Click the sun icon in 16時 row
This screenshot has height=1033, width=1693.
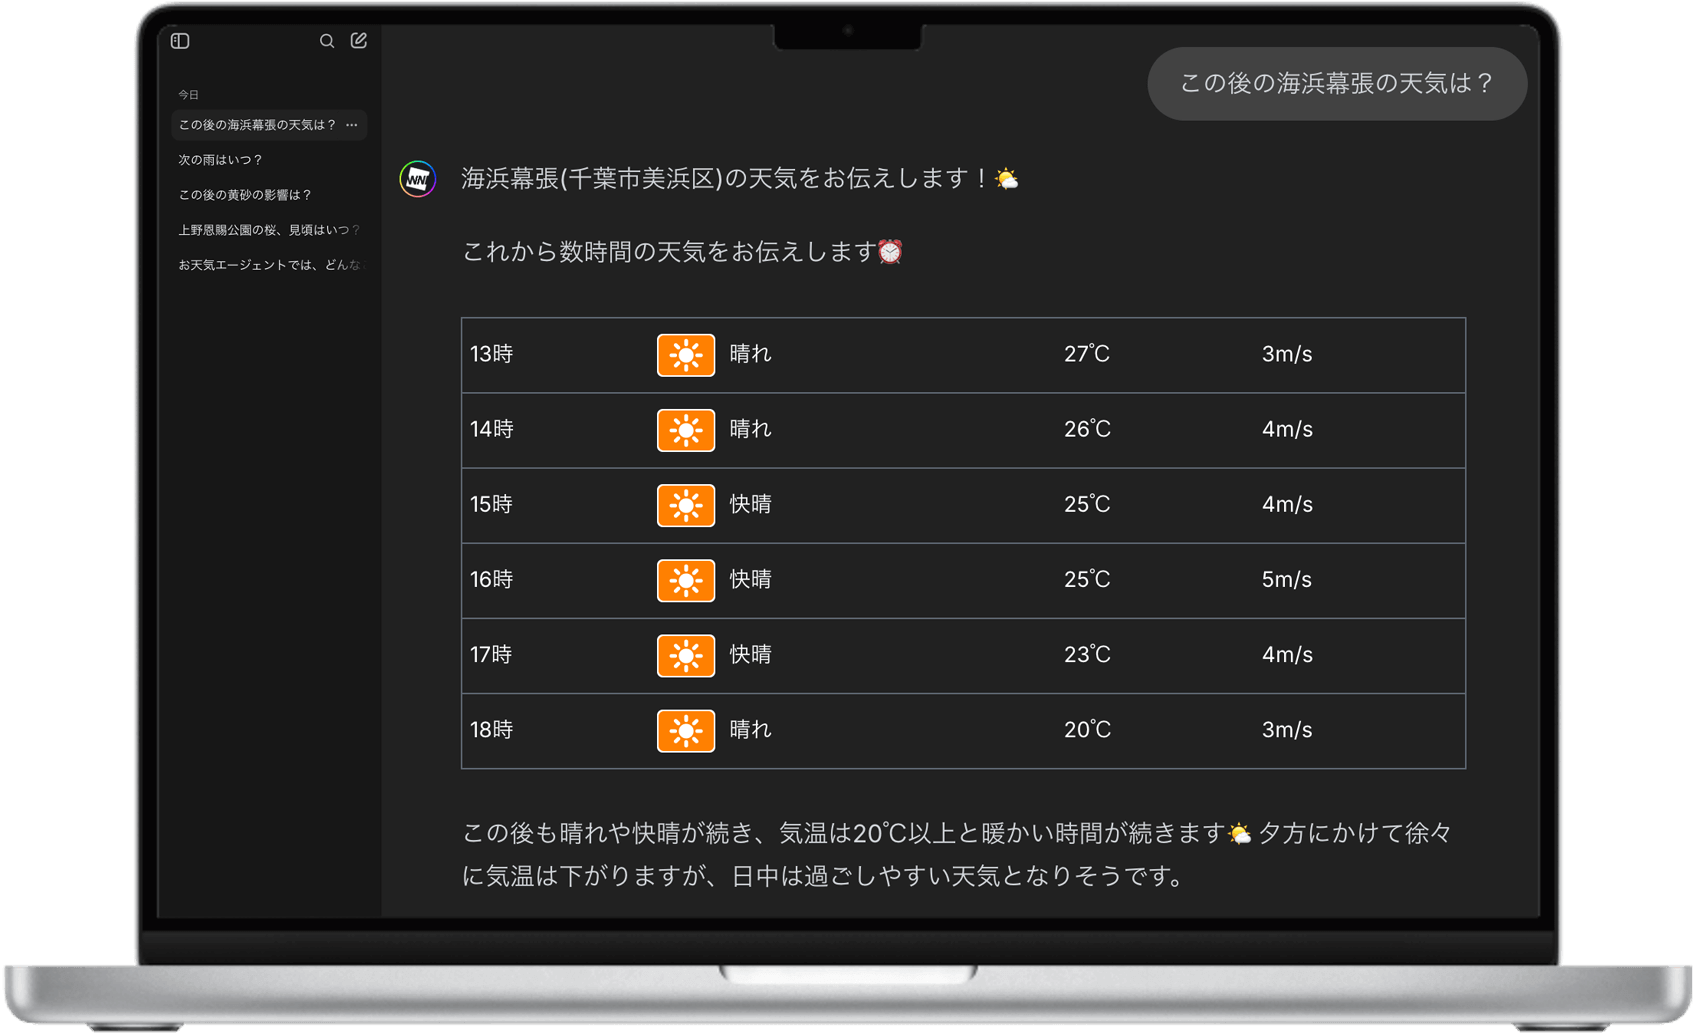tap(685, 580)
